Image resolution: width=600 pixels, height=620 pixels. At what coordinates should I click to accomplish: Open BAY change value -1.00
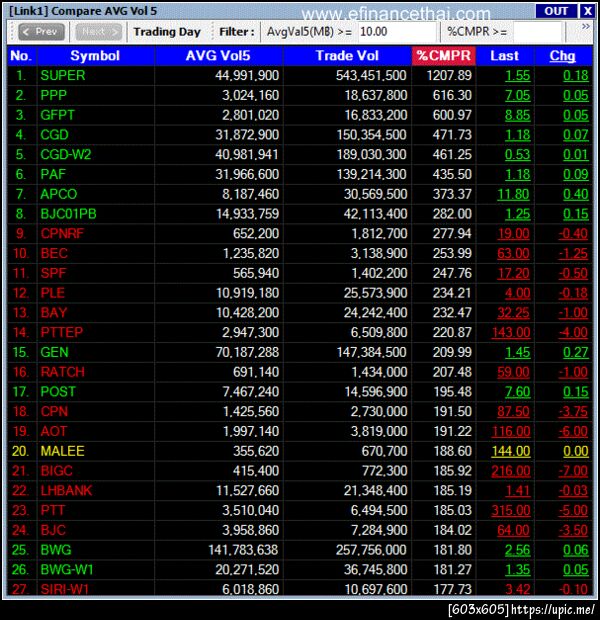pyautogui.click(x=573, y=313)
